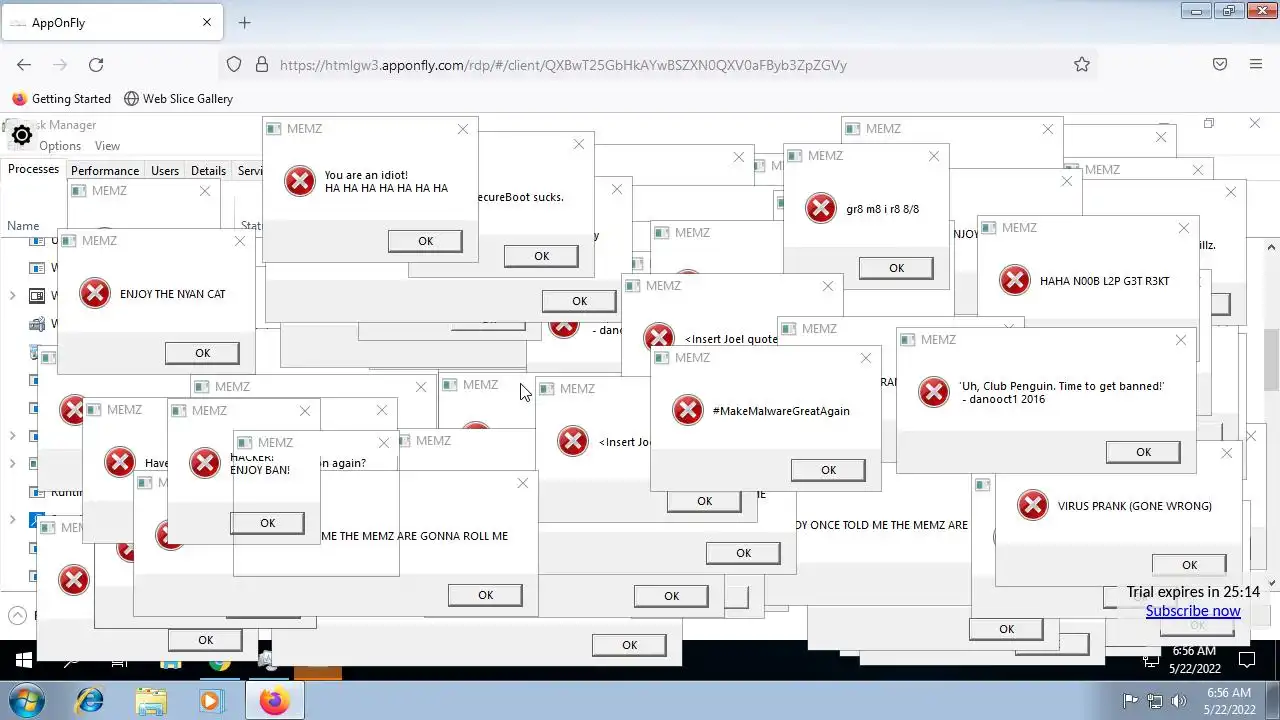Viewport: 1280px width, 720px height.
Task: Open the Firefox hamburger application menu
Action: (x=1256, y=64)
